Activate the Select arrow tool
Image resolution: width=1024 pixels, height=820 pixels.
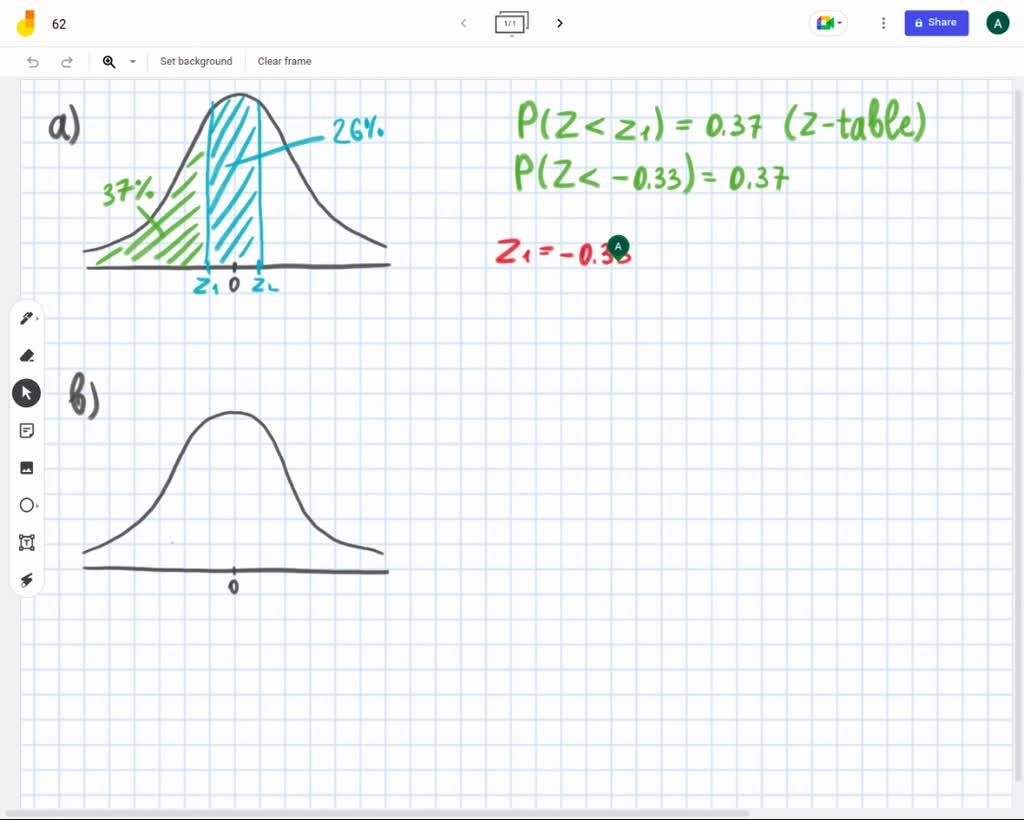click(27, 392)
